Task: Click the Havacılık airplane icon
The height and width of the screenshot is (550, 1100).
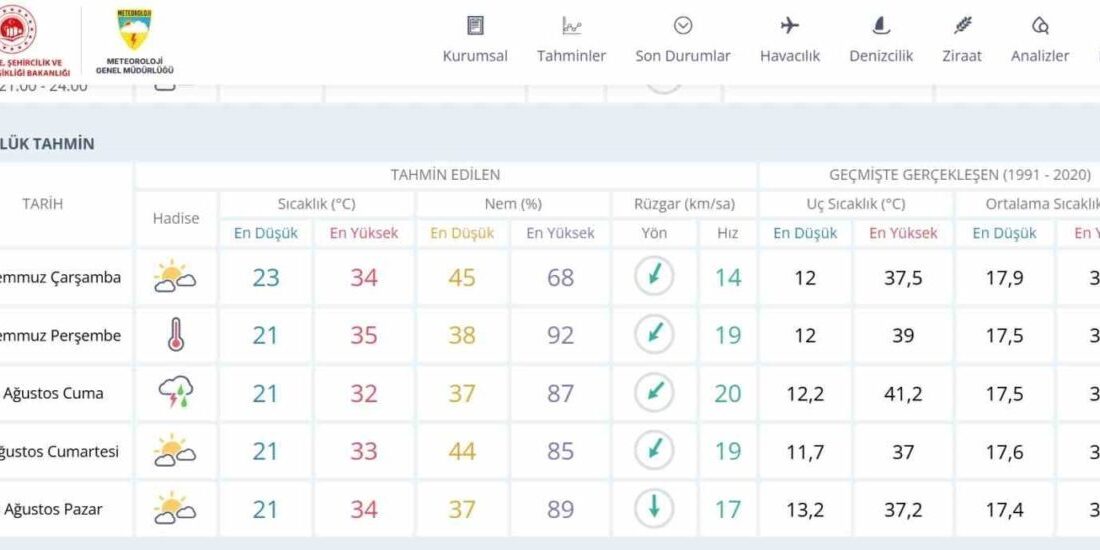Action: coord(789,26)
